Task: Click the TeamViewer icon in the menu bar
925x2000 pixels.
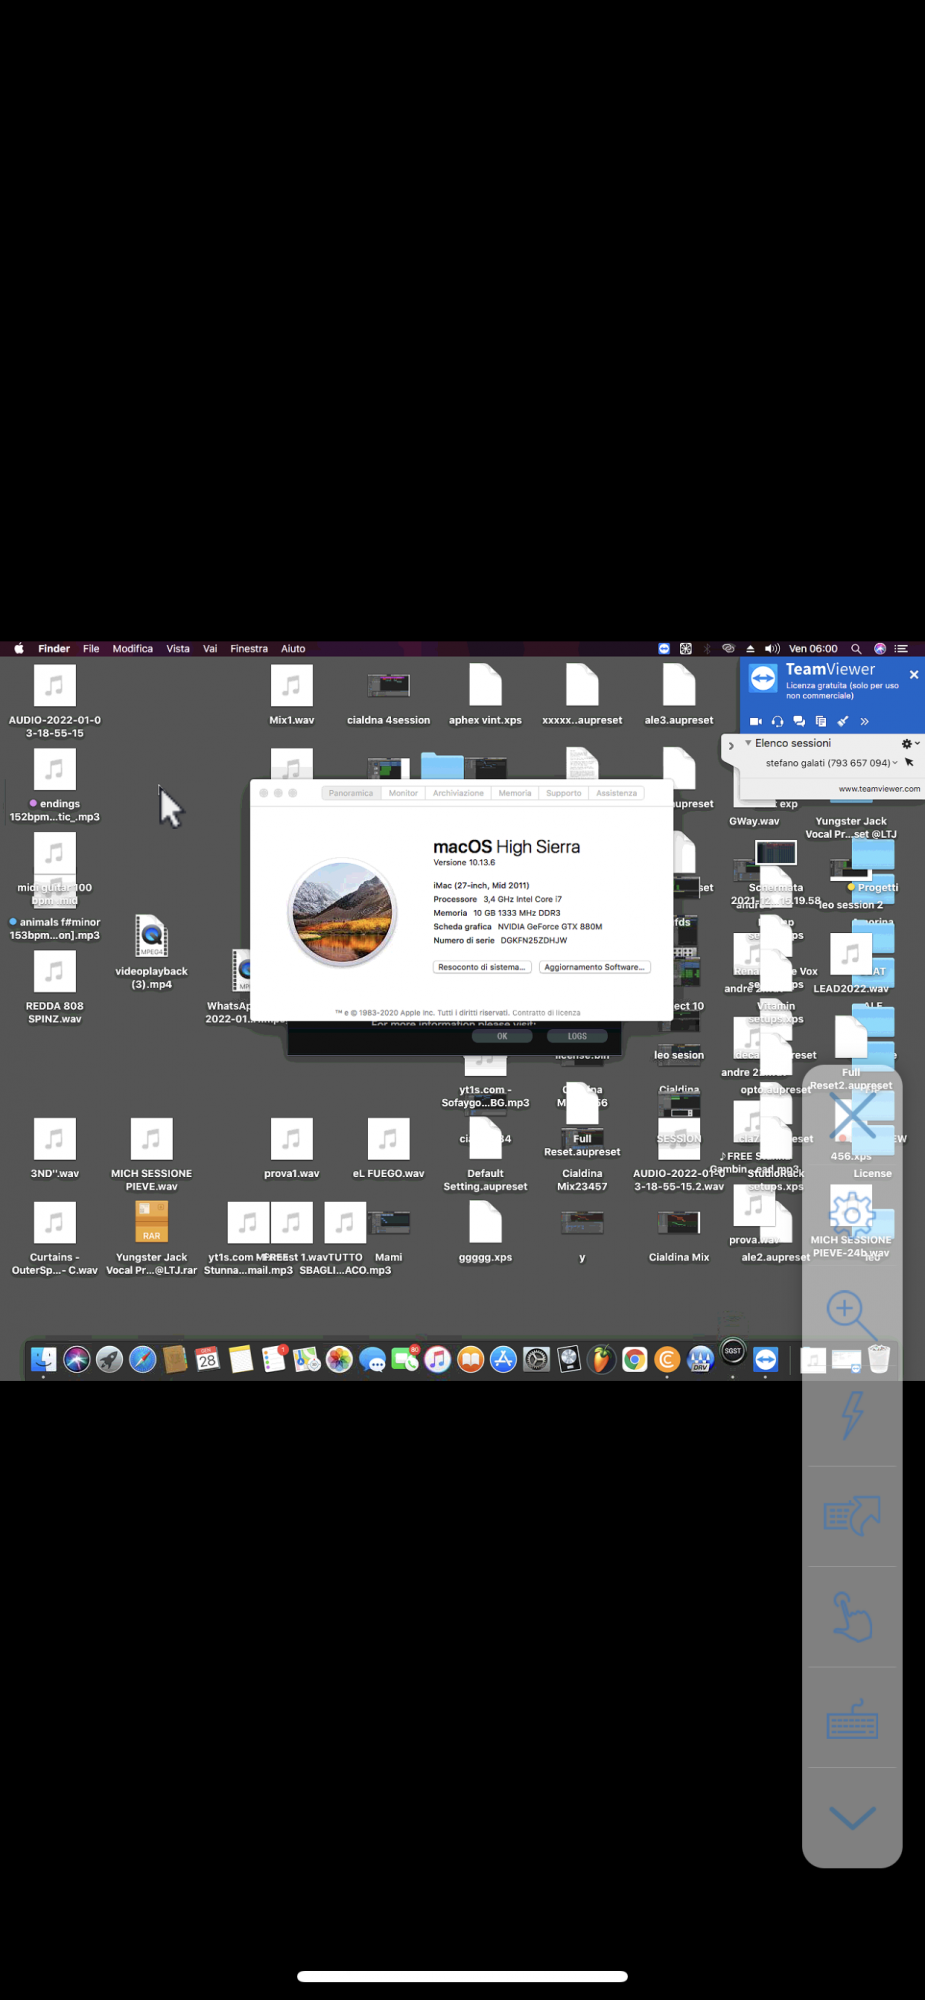Action: click(x=664, y=649)
